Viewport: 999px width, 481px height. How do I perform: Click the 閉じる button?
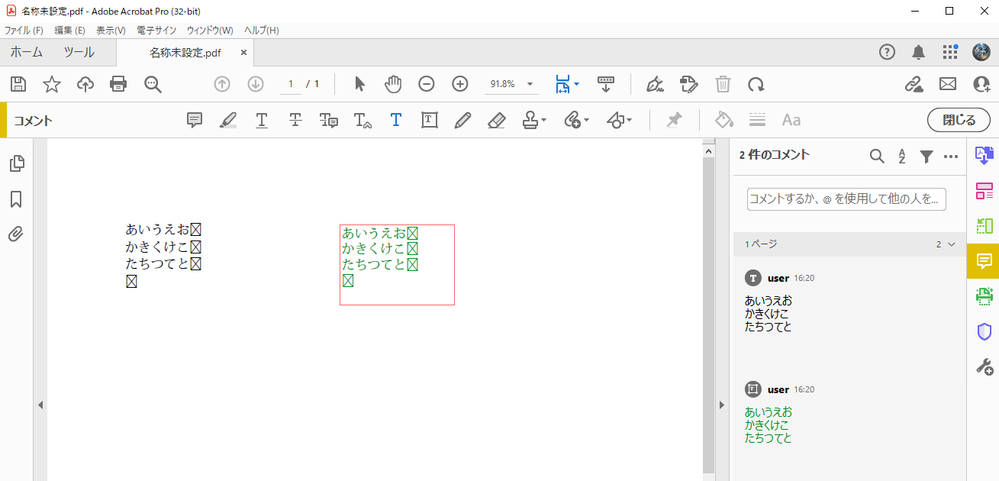pos(959,120)
